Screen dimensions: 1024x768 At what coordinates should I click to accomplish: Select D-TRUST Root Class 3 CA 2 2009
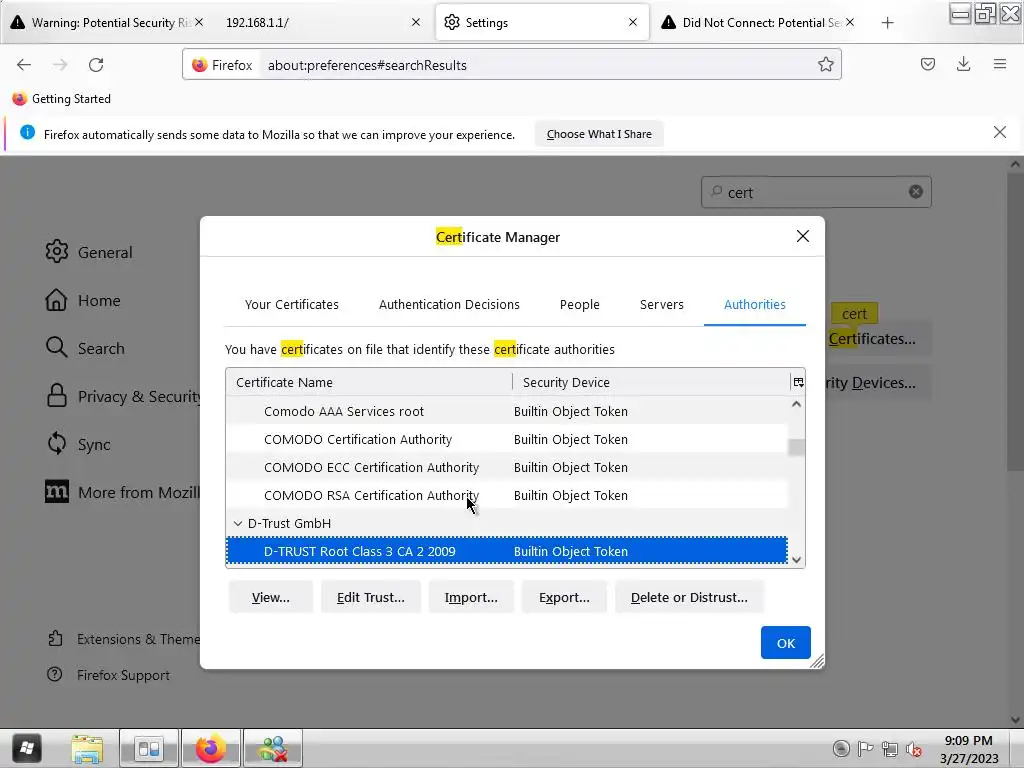pyautogui.click(x=507, y=551)
